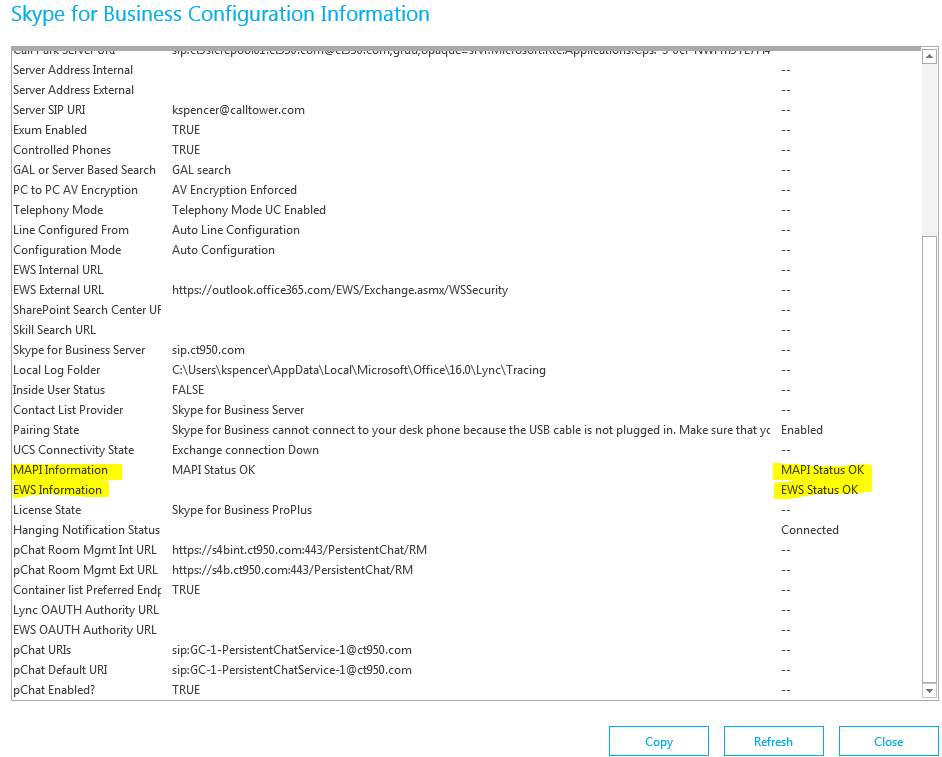Select Container list Preferred Endpoint label
Viewport: 942px width, 757px height.
click(x=87, y=589)
